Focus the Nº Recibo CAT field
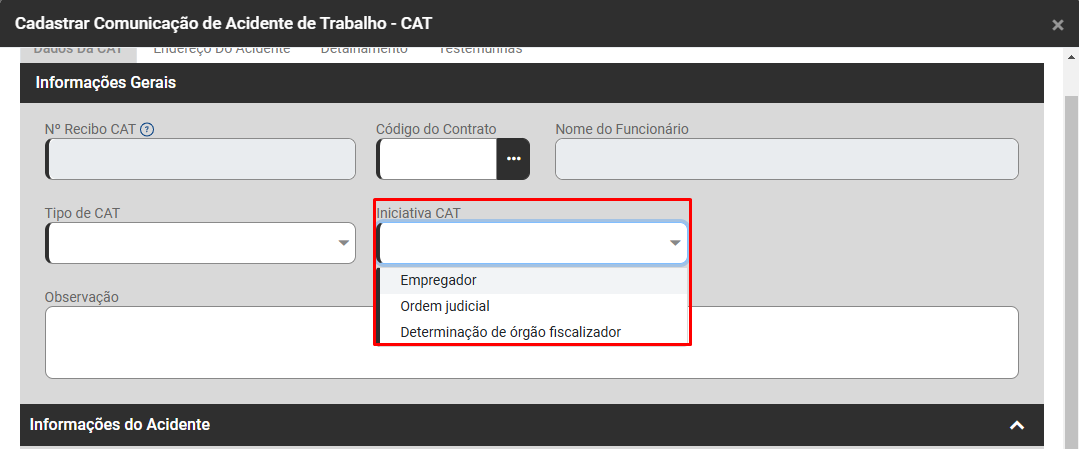 point(201,159)
